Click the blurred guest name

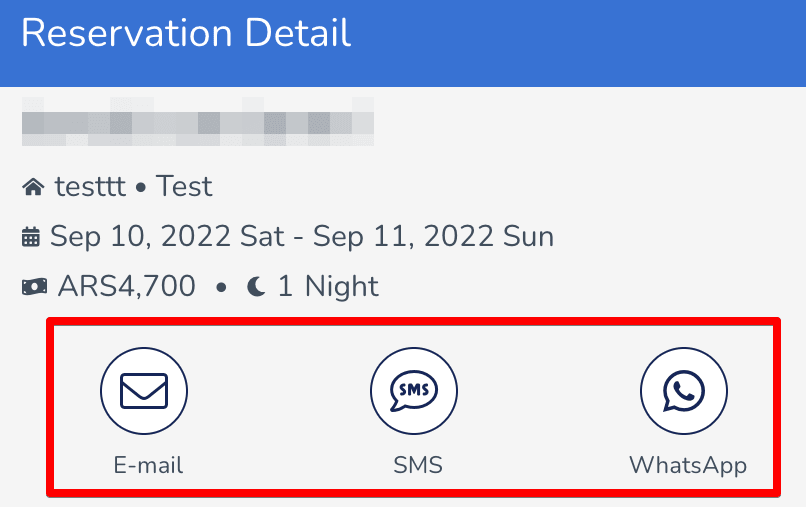click(198, 122)
